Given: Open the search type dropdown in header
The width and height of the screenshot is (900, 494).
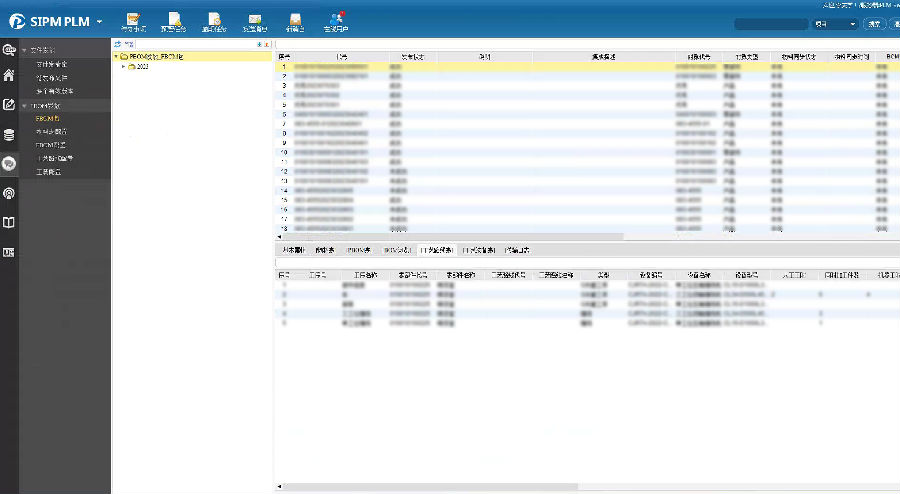Looking at the screenshot, I should (835, 24).
